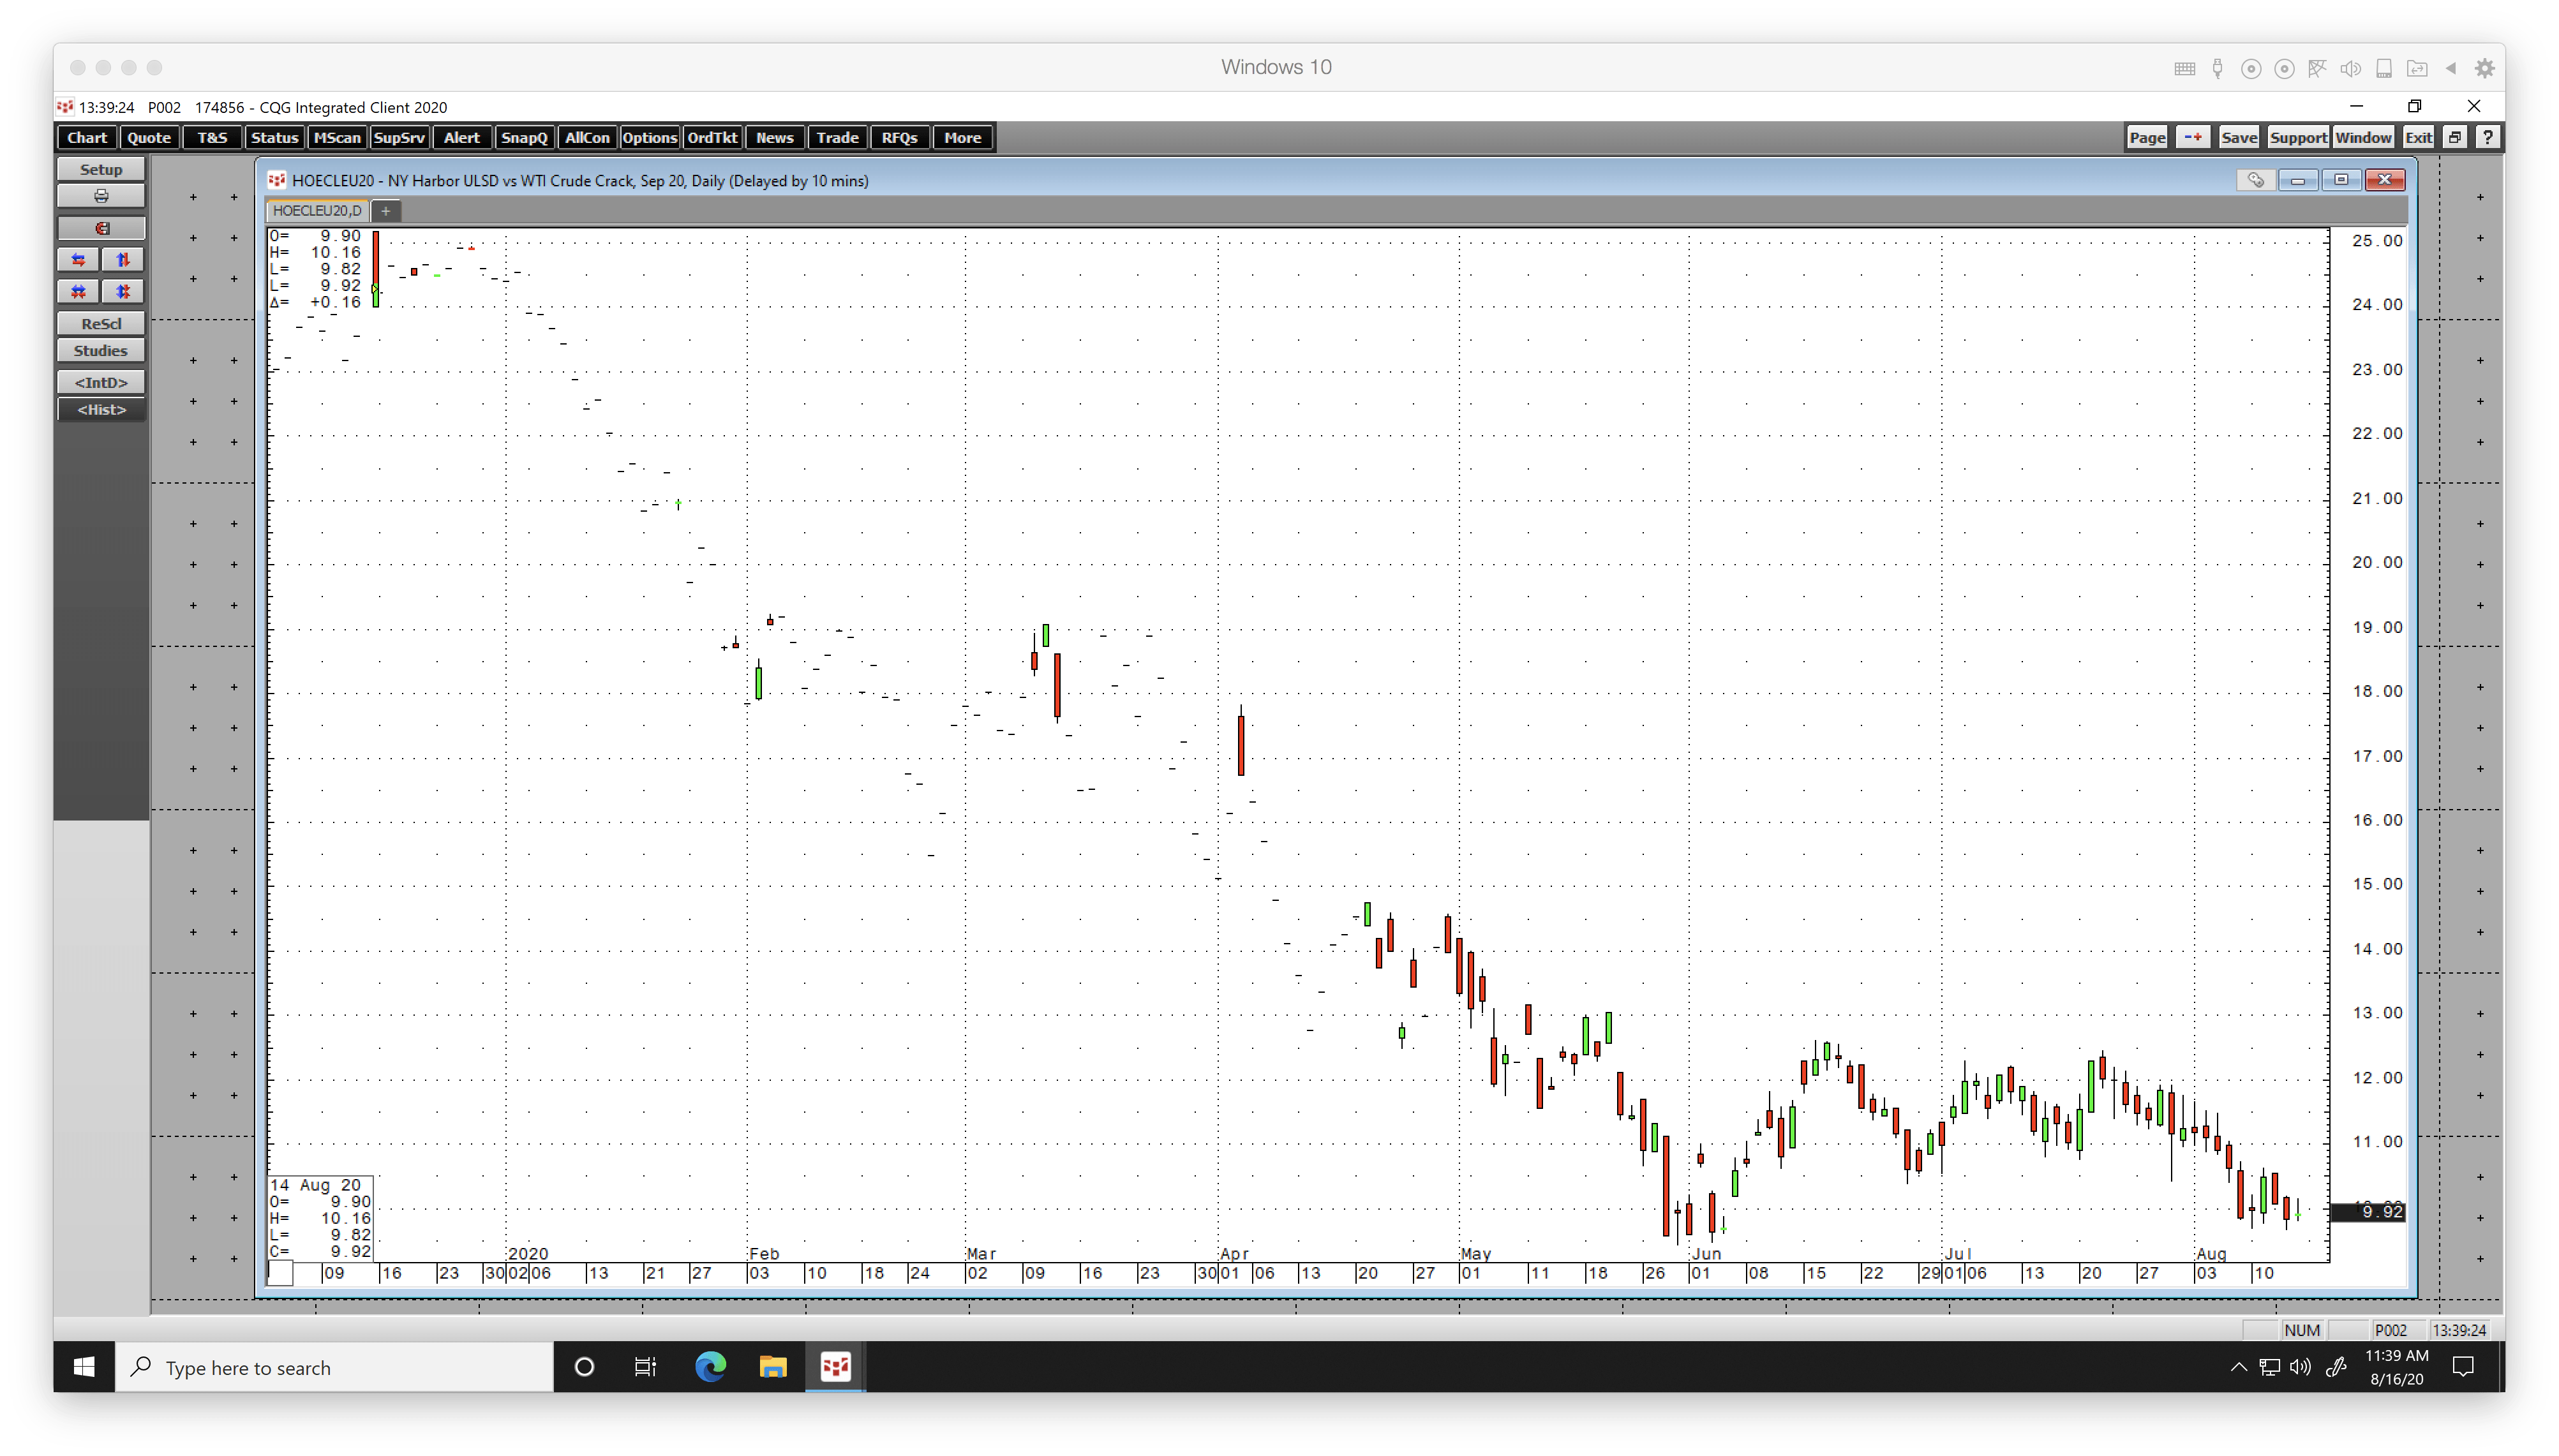Click the vertical zoom arrows icon
Viewport: 2559px width, 1456px height.
[x=123, y=260]
